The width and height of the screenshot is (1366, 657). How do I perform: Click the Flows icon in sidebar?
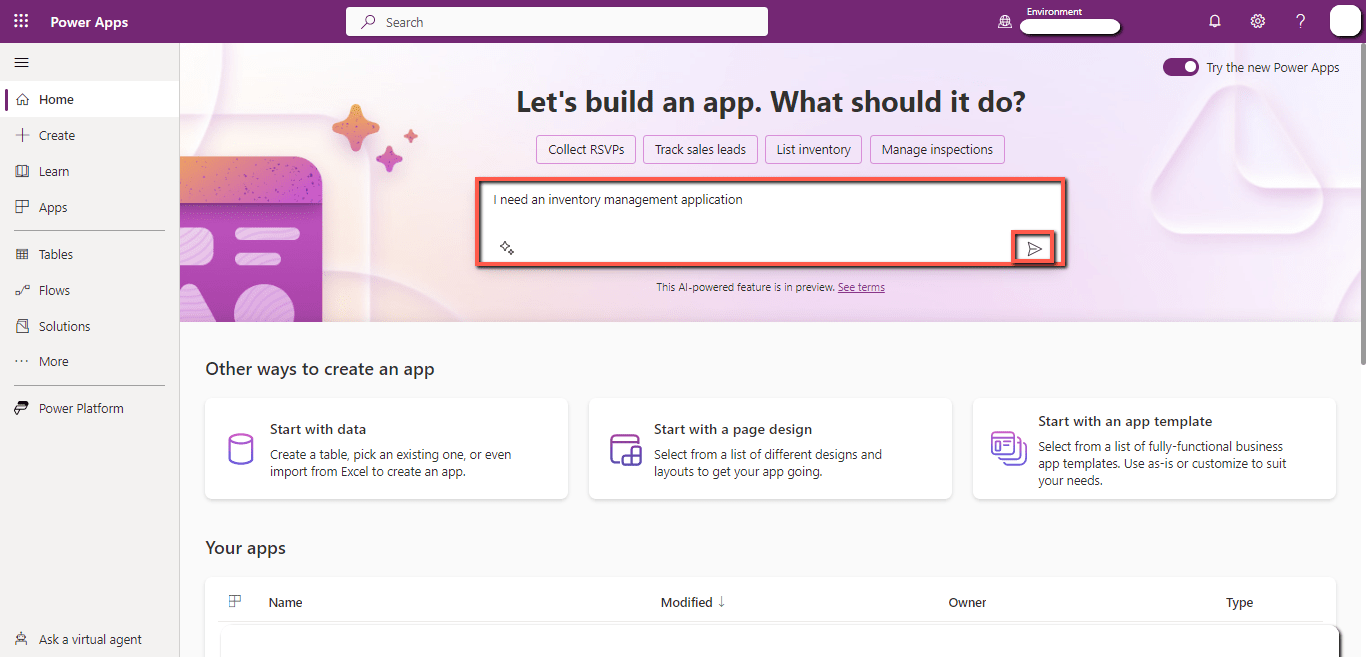point(23,290)
